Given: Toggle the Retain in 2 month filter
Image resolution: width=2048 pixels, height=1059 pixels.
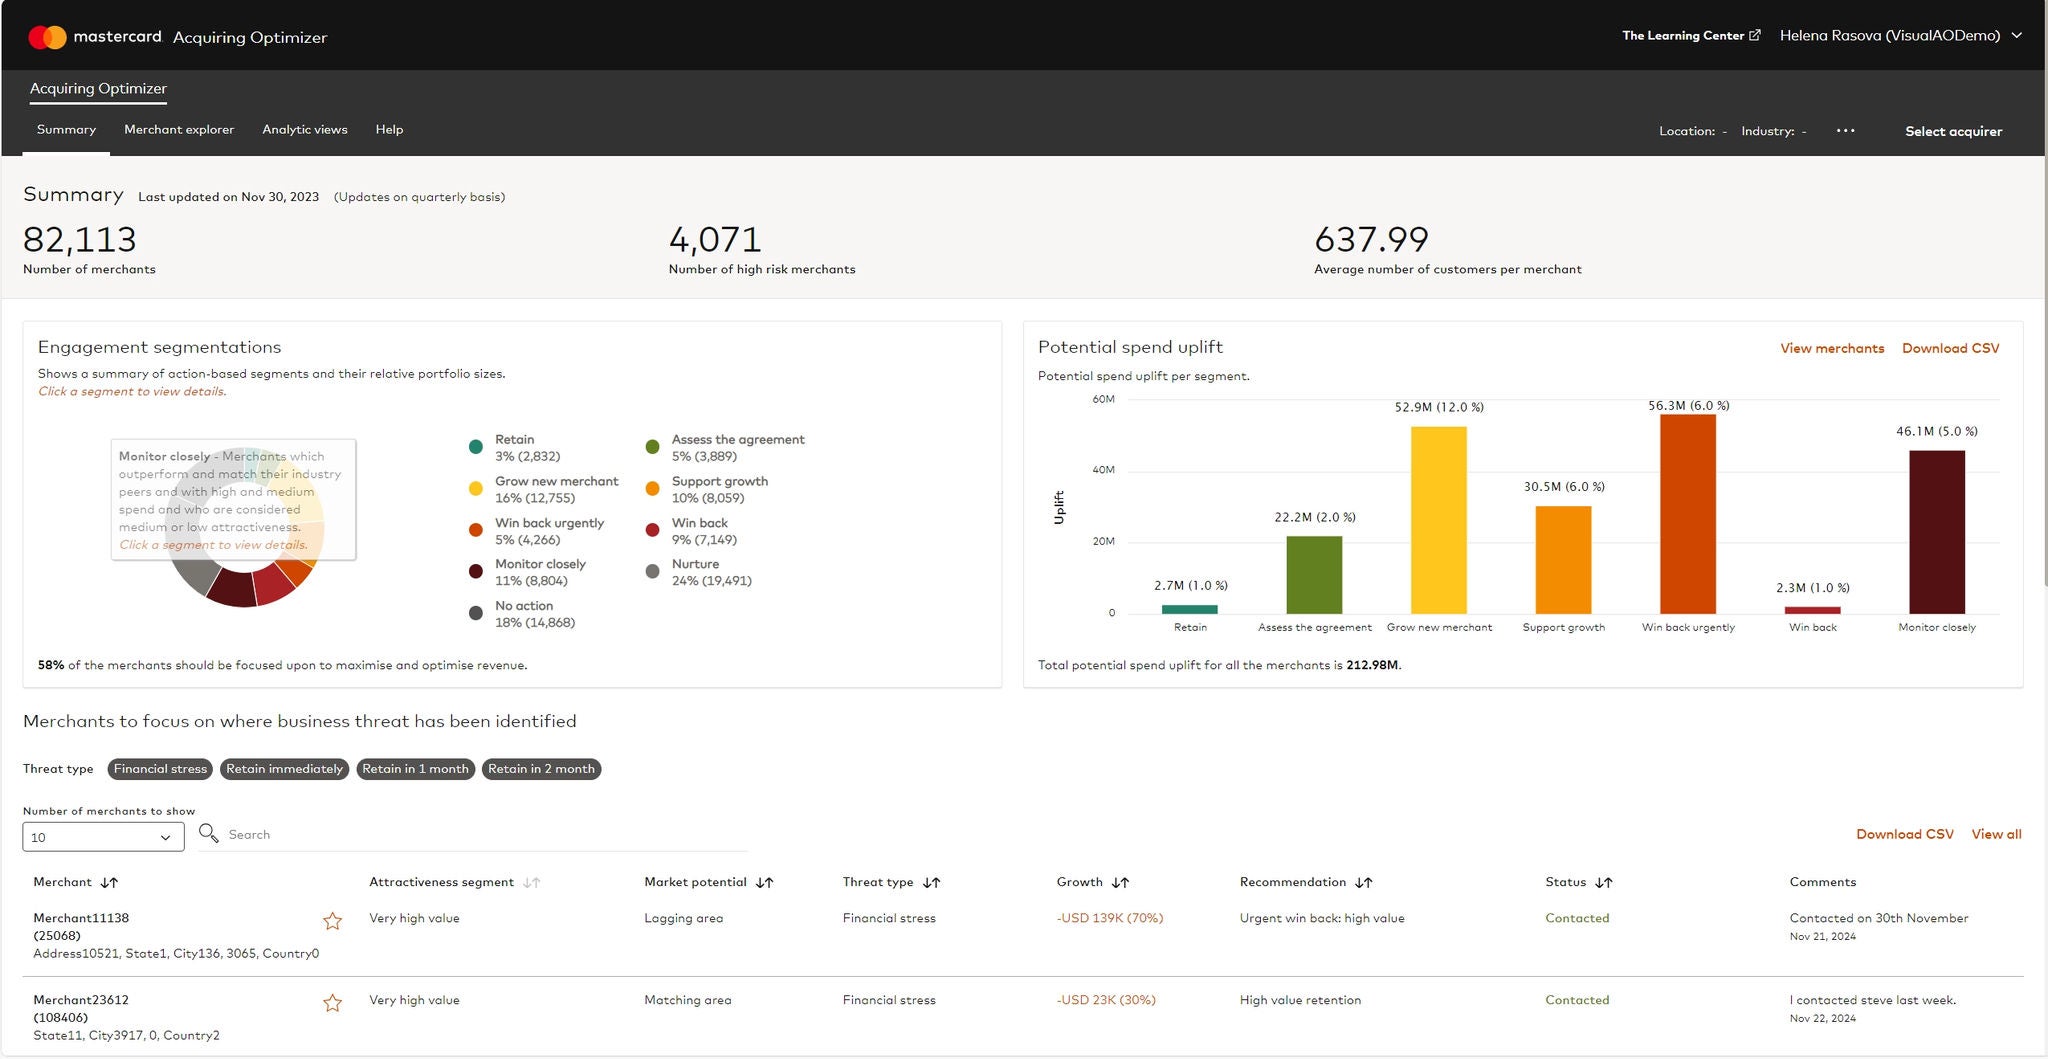Looking at the screenshot, I should [541, 769].
